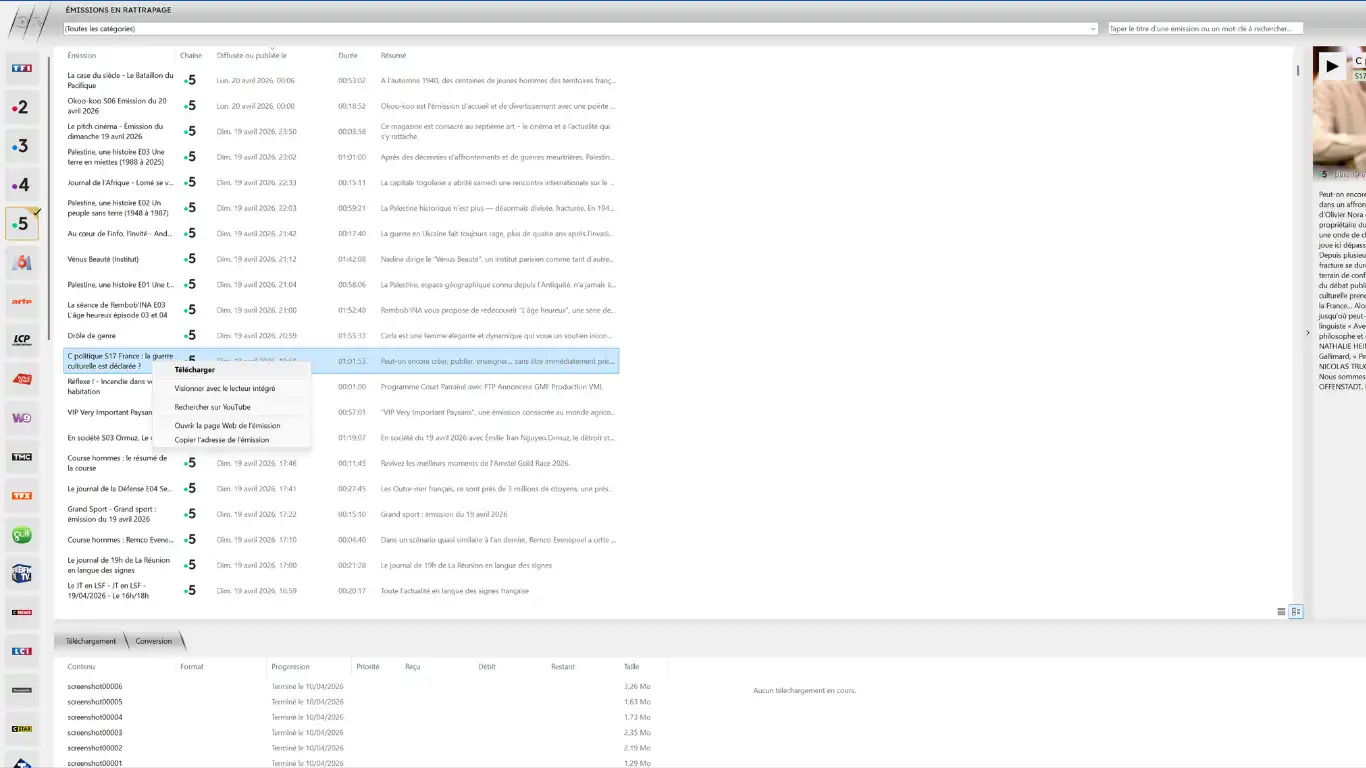This screenshot has height=768, width=1366.
Task: Toggle the selected France 5 channel button
Action: point(21,224)
